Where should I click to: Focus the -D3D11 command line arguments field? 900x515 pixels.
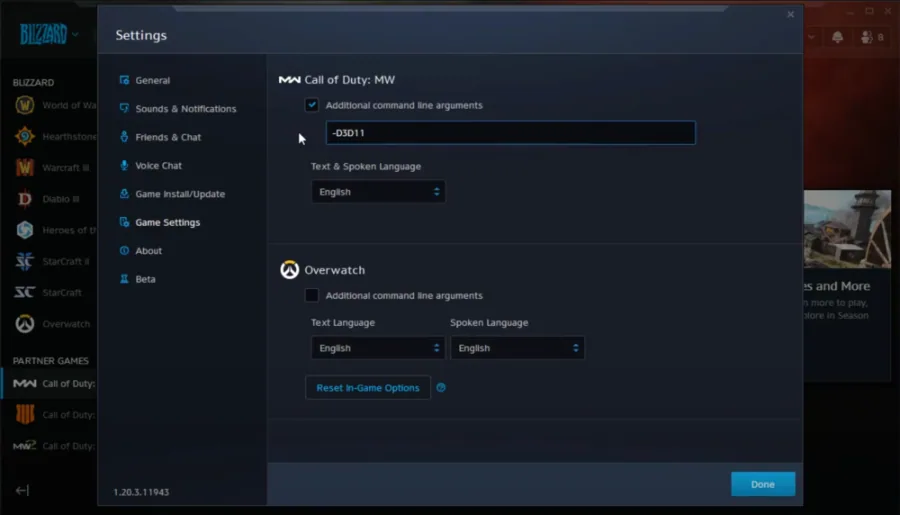(x=510, y=133)
